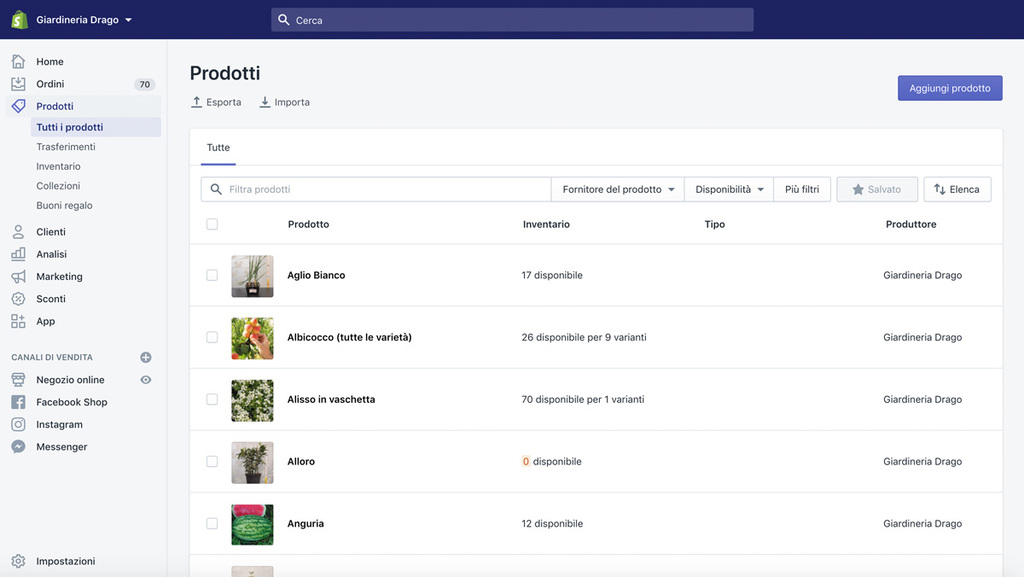Click the Importa download arrow icon
Screen dimensions: 1024x577
(x=264, y=102)
